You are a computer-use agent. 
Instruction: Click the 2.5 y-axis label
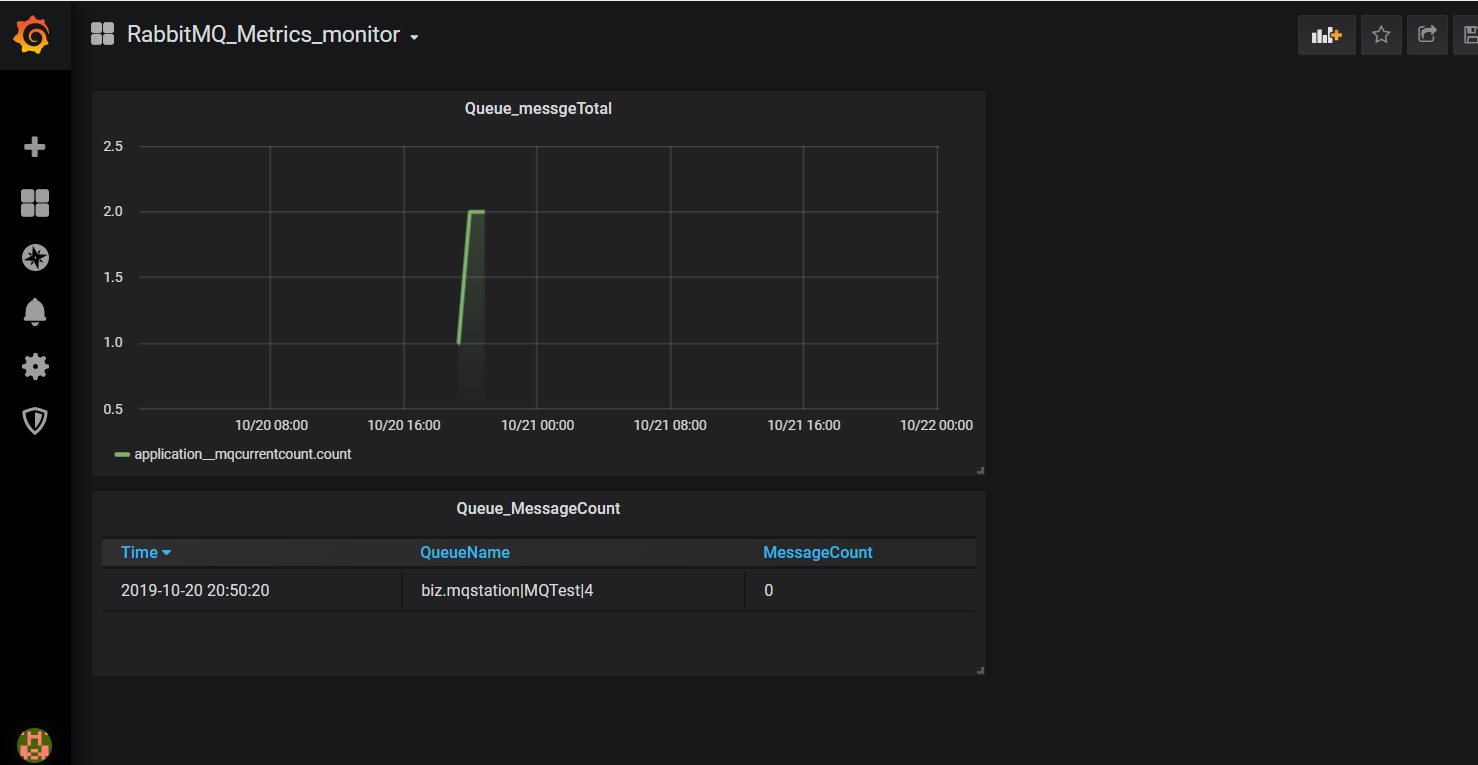click(x=113, y=146)
